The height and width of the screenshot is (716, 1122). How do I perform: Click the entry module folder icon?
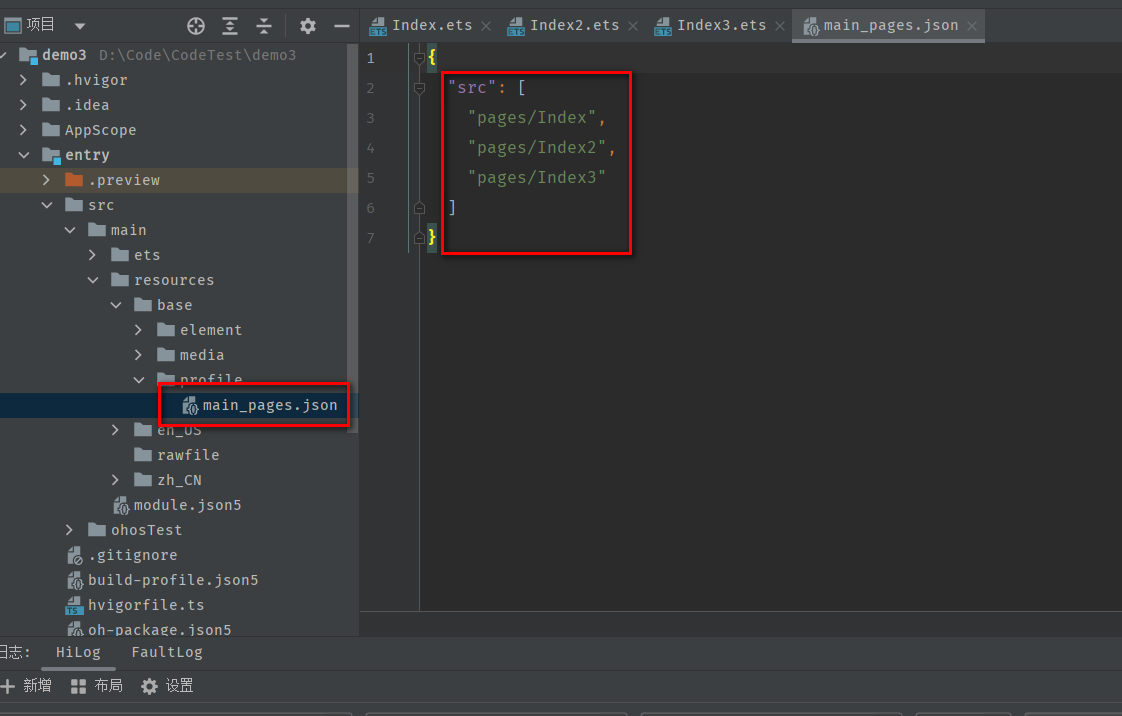[x=52, y=155]
